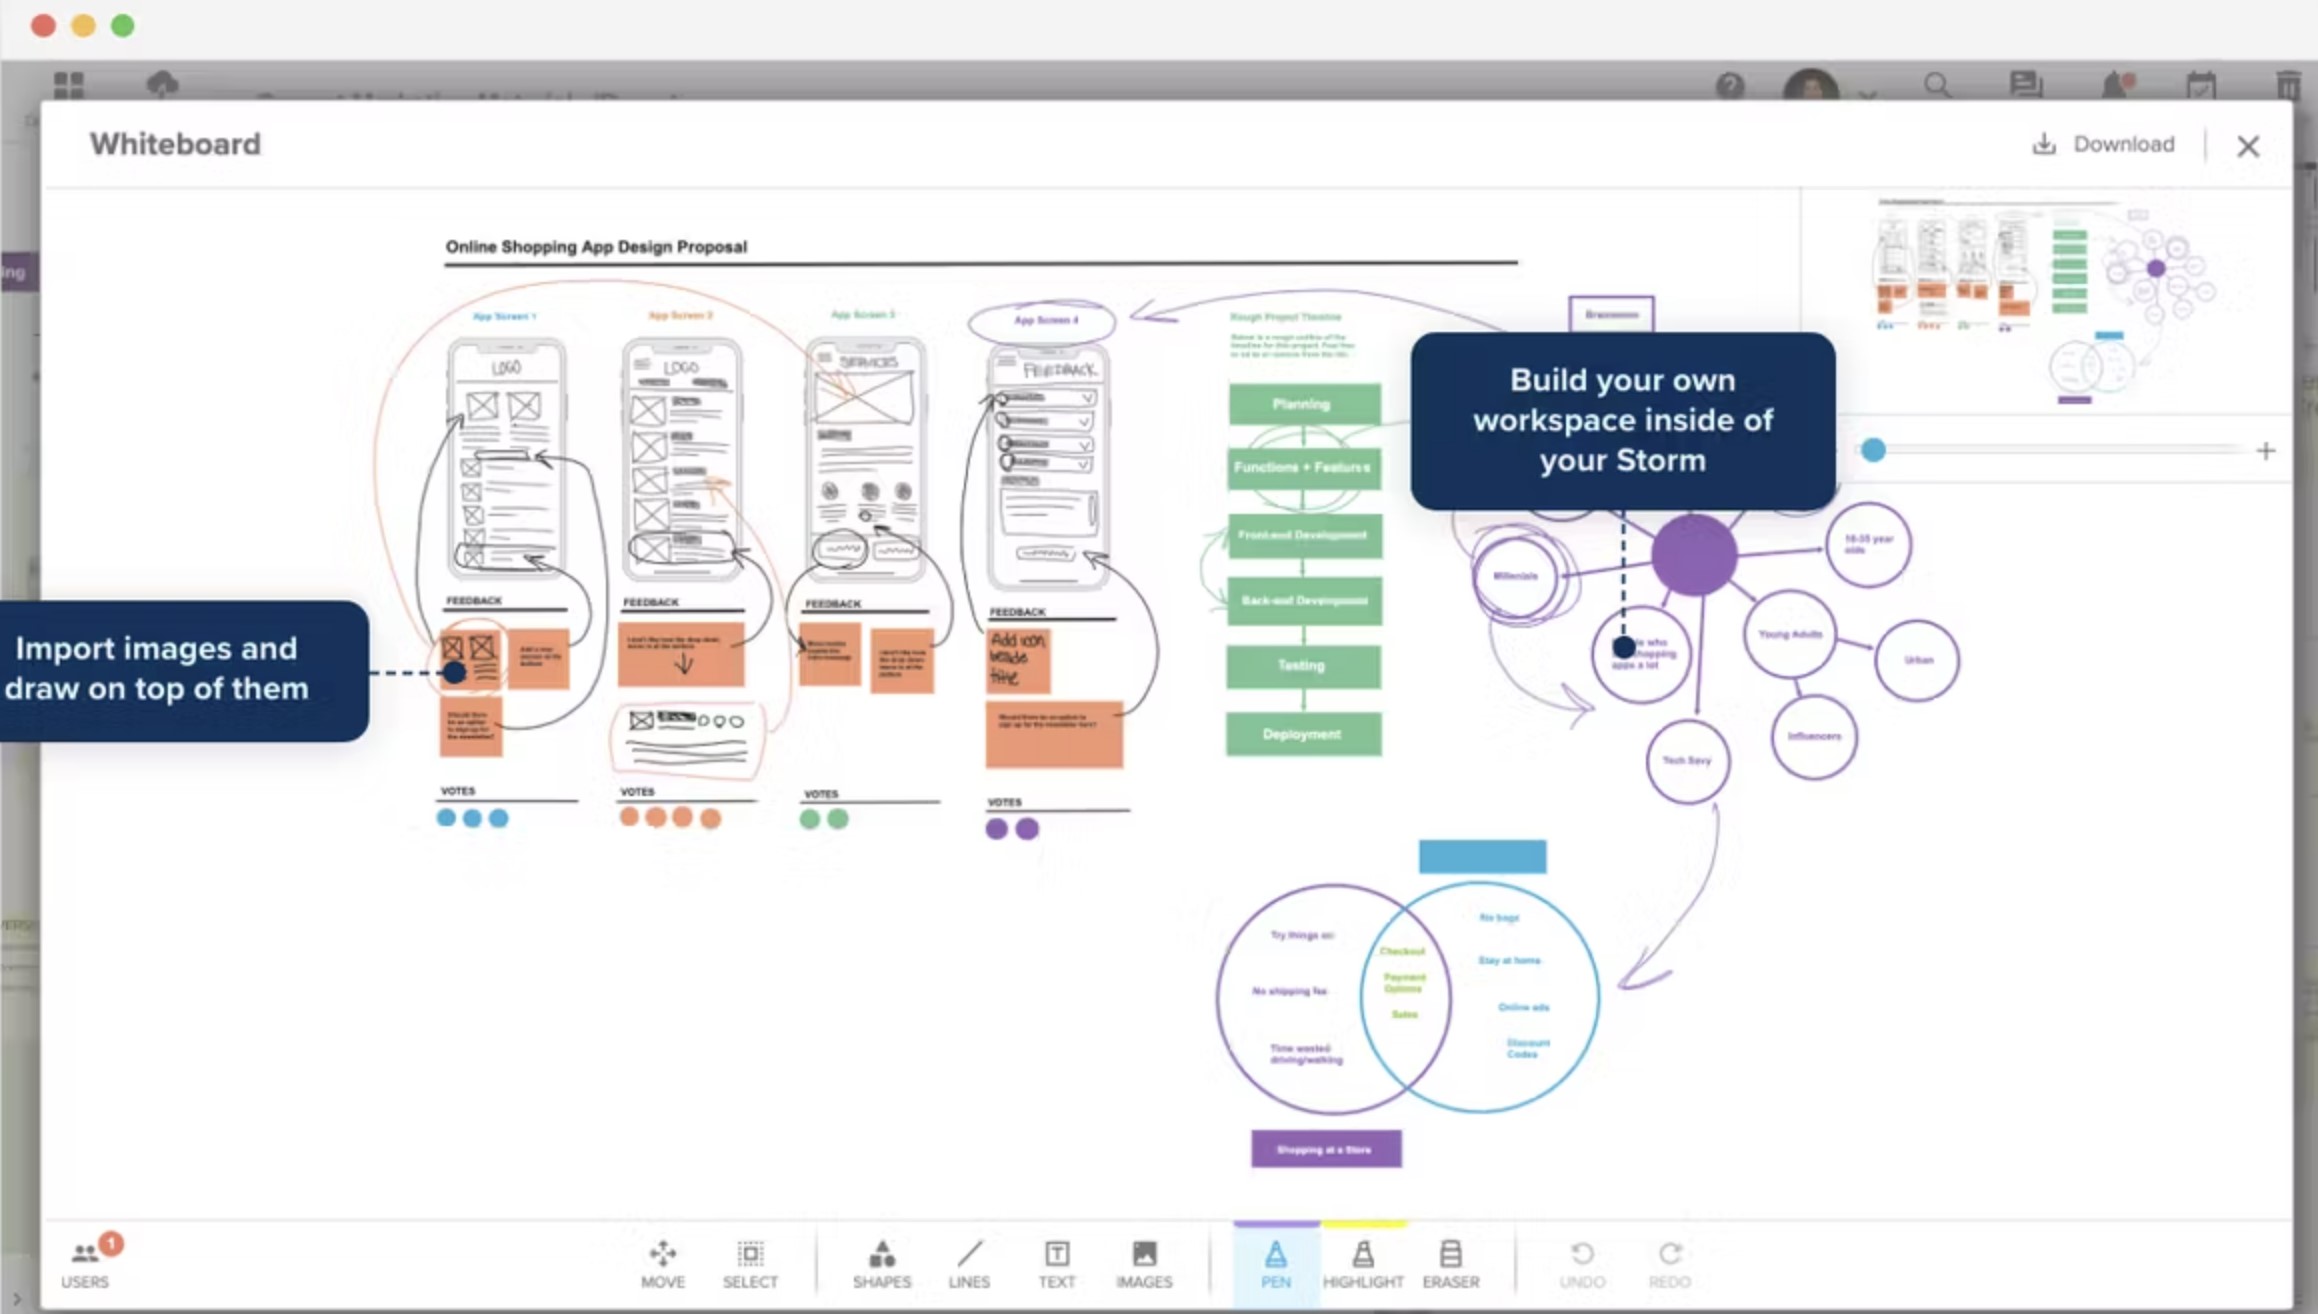The width and height of the screenshot is (2318, 1314).
Task: Click the zoom slider handle
Action: click(x=1873, y=450)
